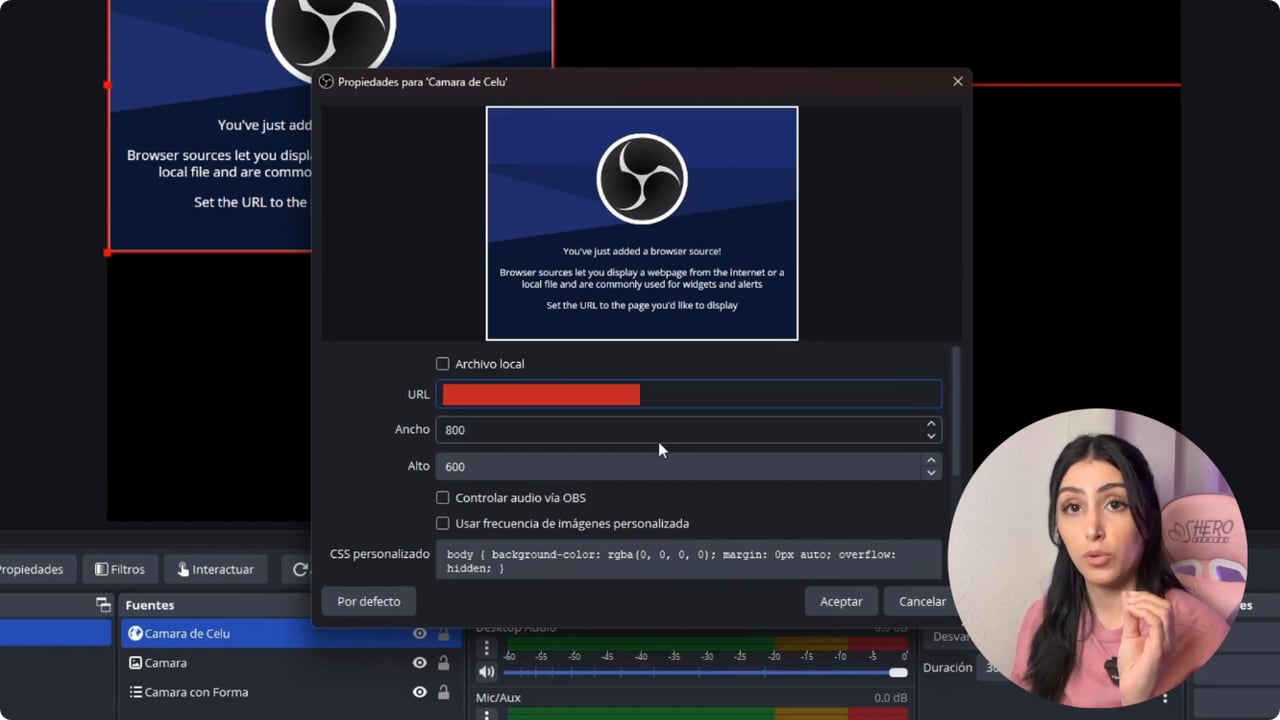This screenshot has height=720, width=1280.
Task: Select the Camara de Celu browser source
Action: (187, 633)
